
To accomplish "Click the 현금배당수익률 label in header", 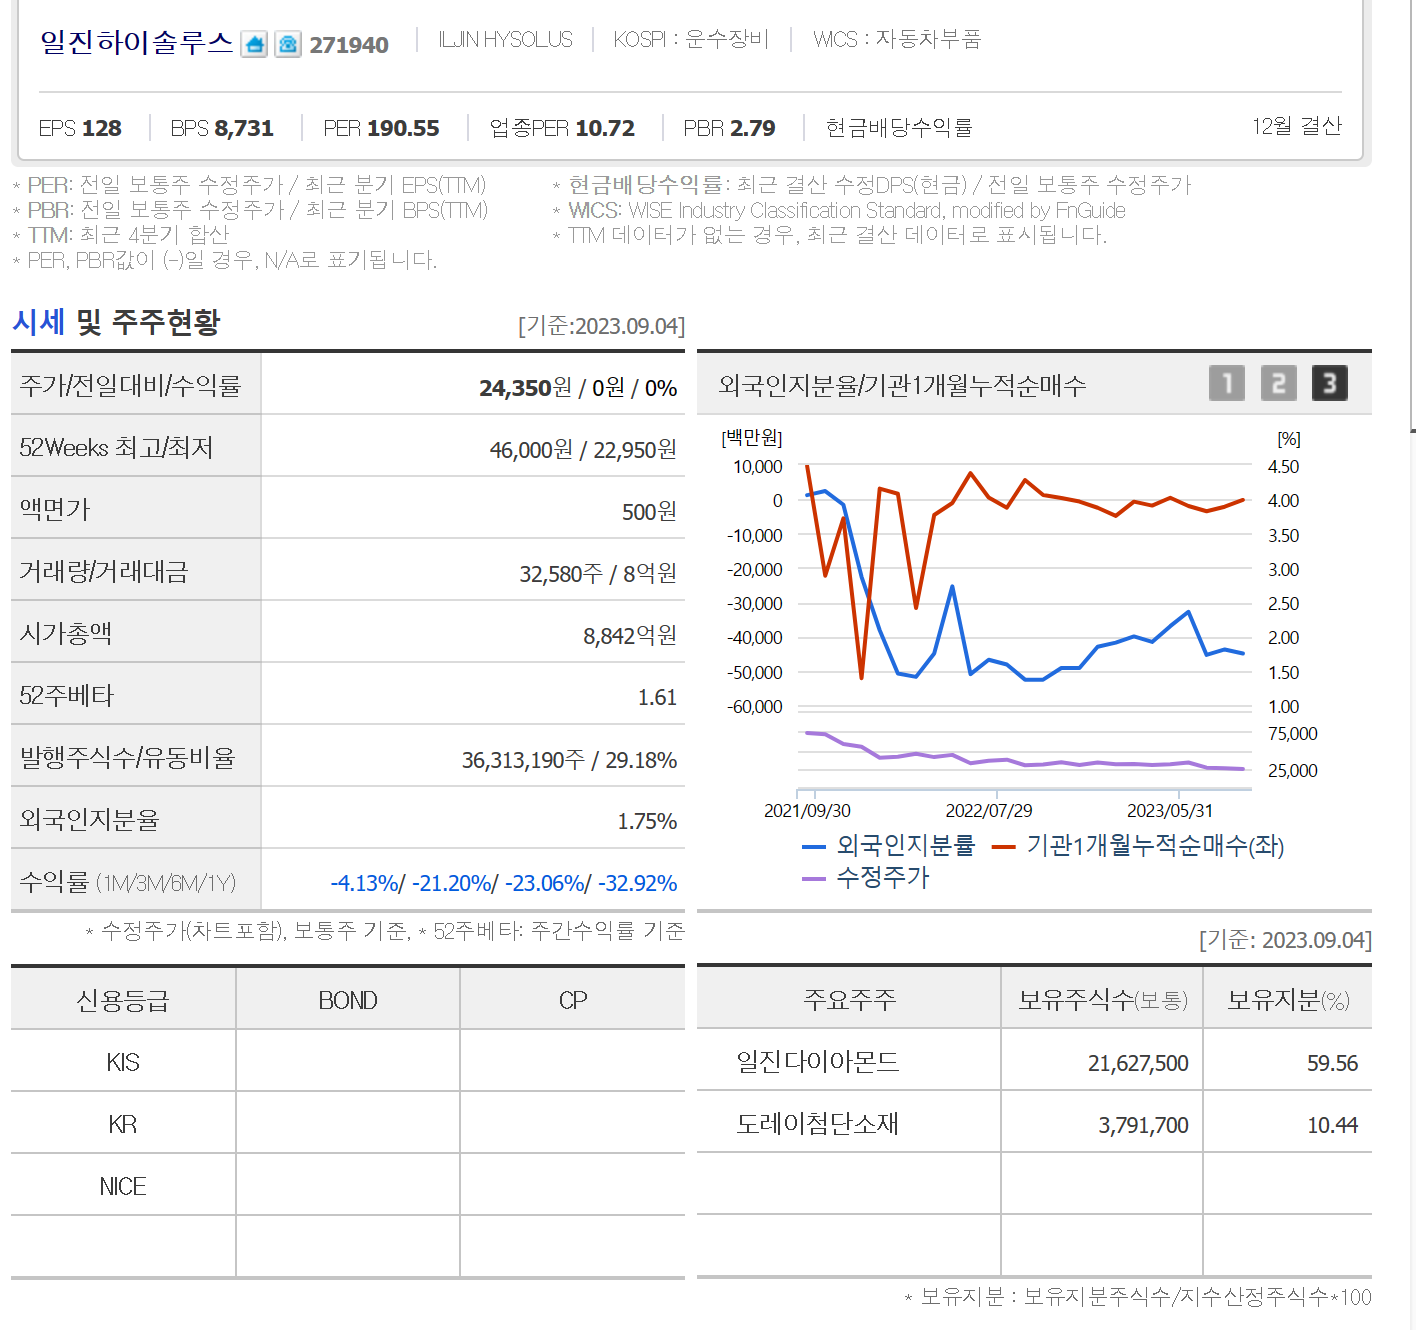I will pos(899,128).
